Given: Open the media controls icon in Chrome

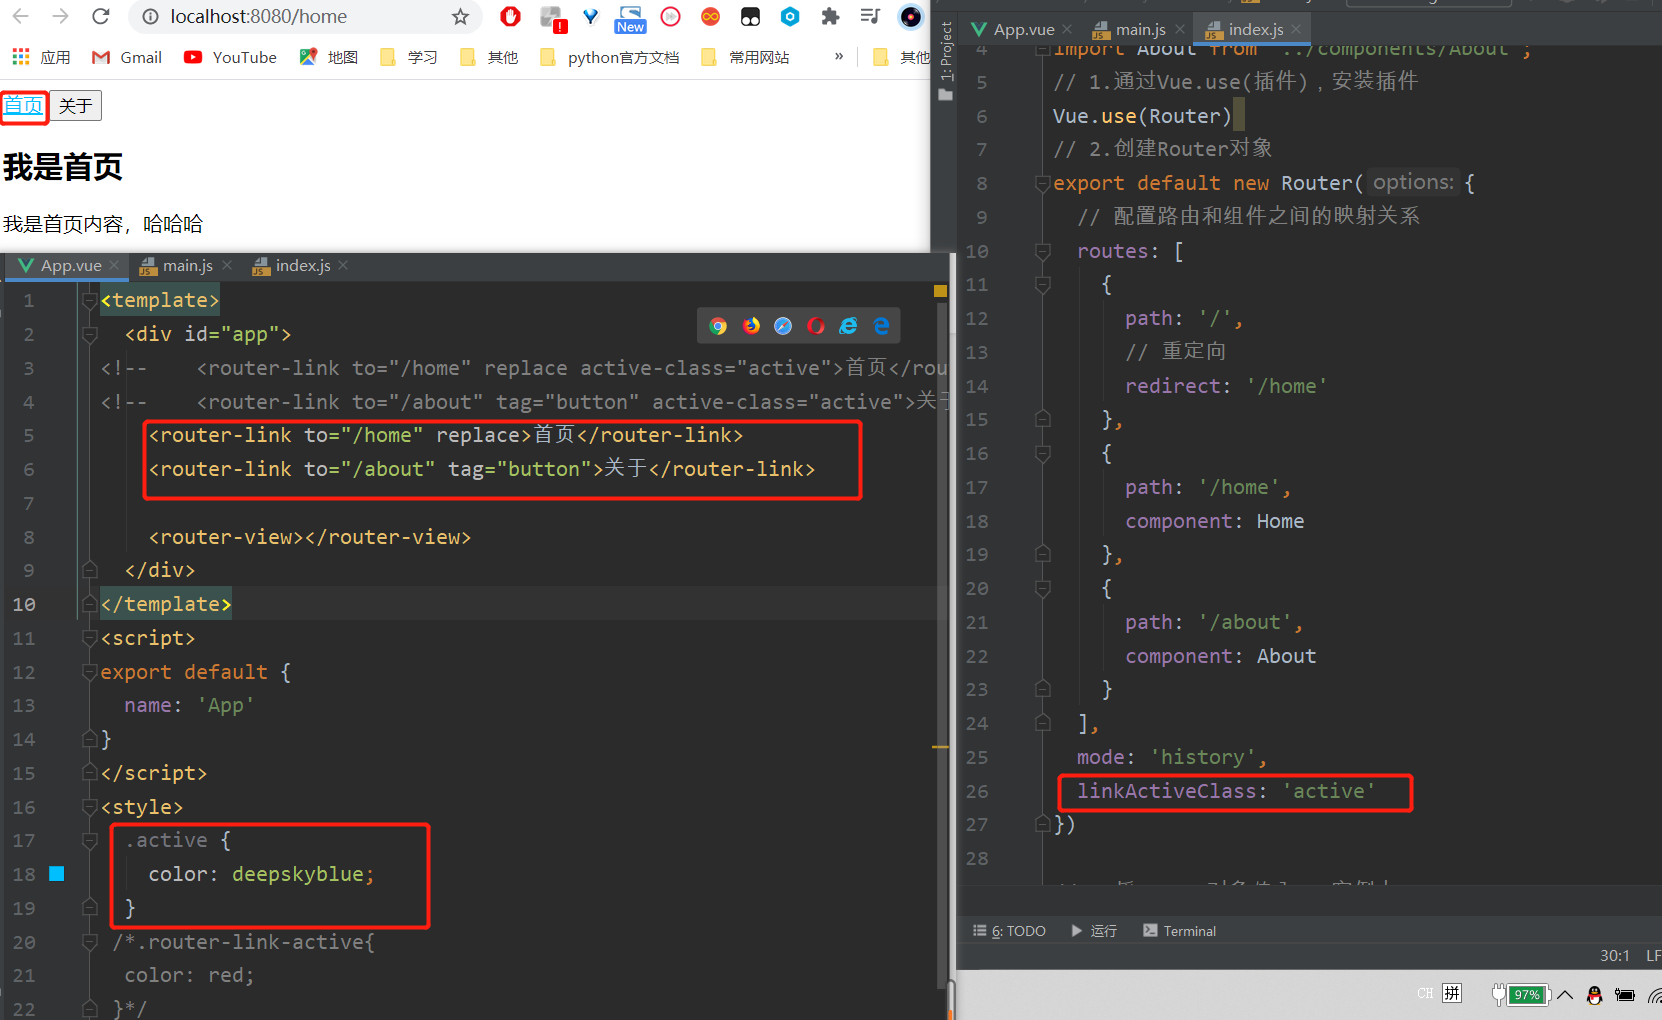Looking at the screenshot, I should pos(870,16).
